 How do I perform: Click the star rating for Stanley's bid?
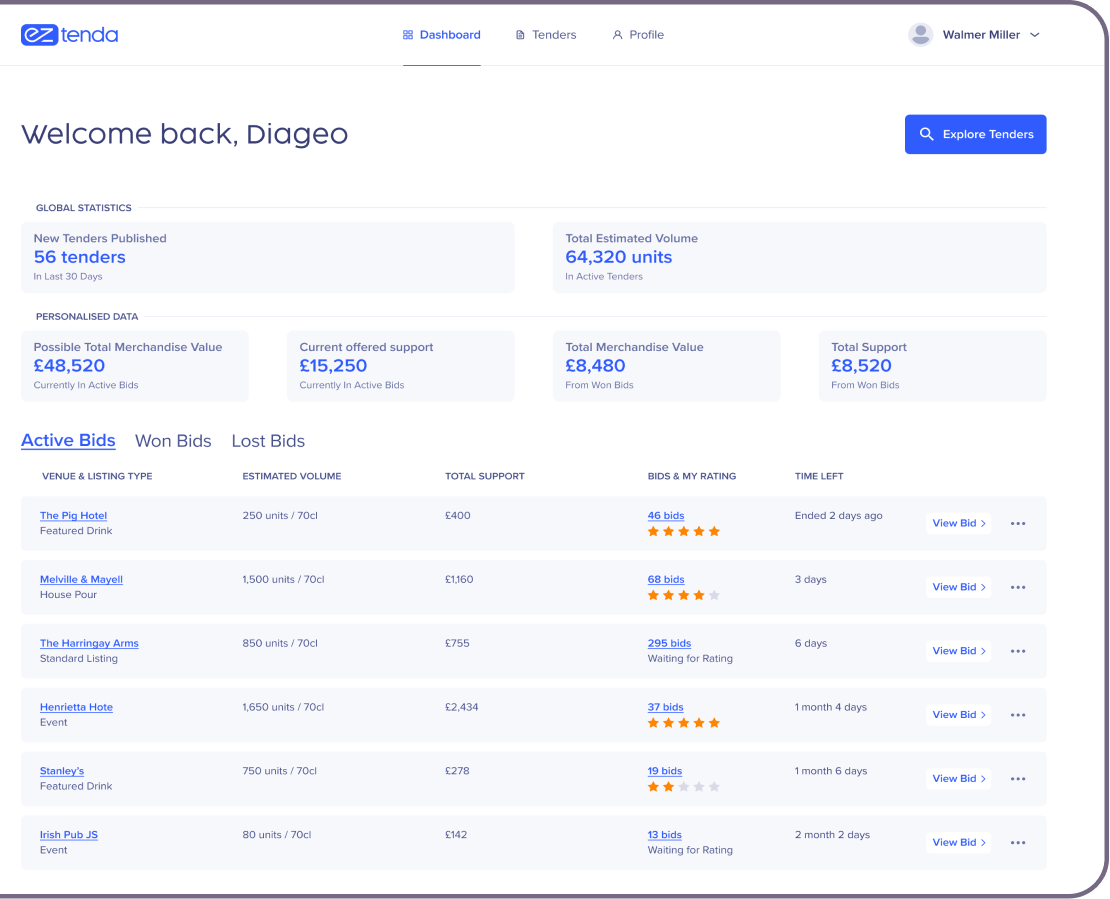click(x=683, y=787)
